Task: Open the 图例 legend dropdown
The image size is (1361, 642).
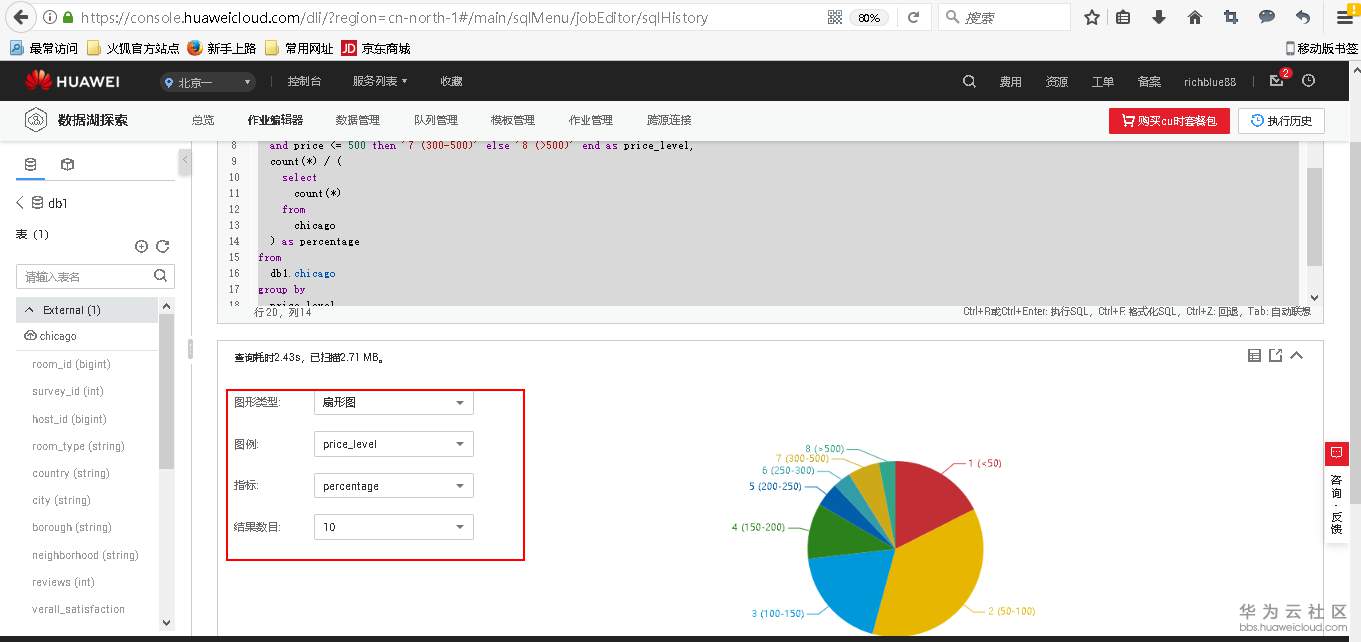Action: tap(393, 443)
